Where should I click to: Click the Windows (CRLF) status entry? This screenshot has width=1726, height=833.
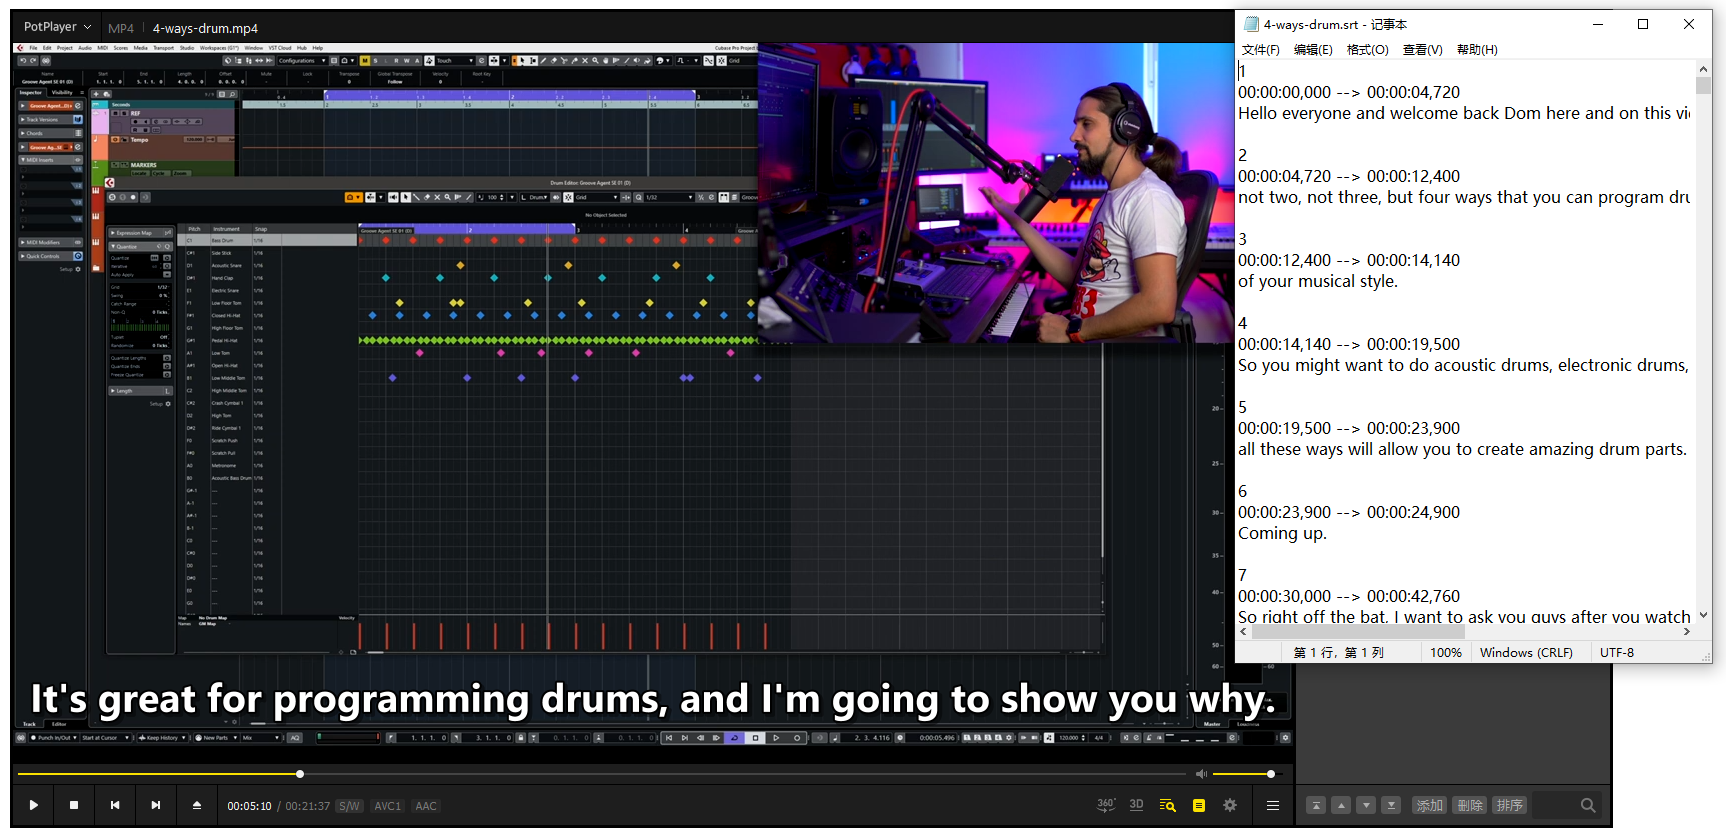click(x=1526, y=652)
